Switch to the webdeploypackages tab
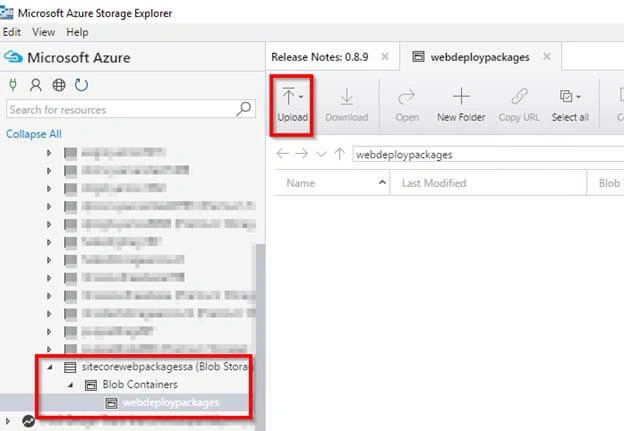Screen dimensions: 624x431 (x=480, y=57)
